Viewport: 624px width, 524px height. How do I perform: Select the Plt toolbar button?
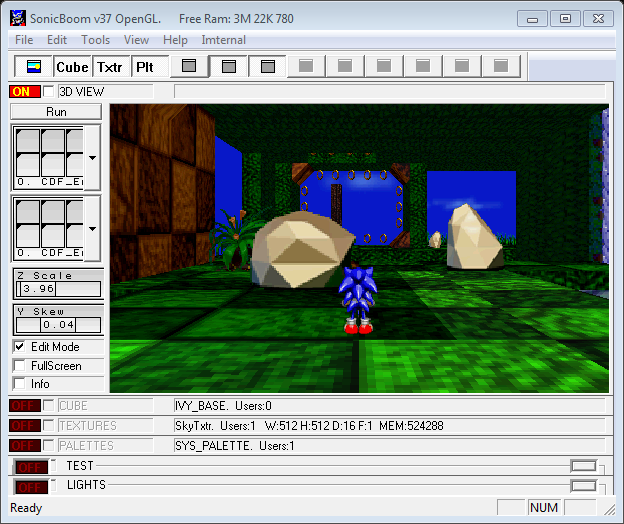(145, 67)
